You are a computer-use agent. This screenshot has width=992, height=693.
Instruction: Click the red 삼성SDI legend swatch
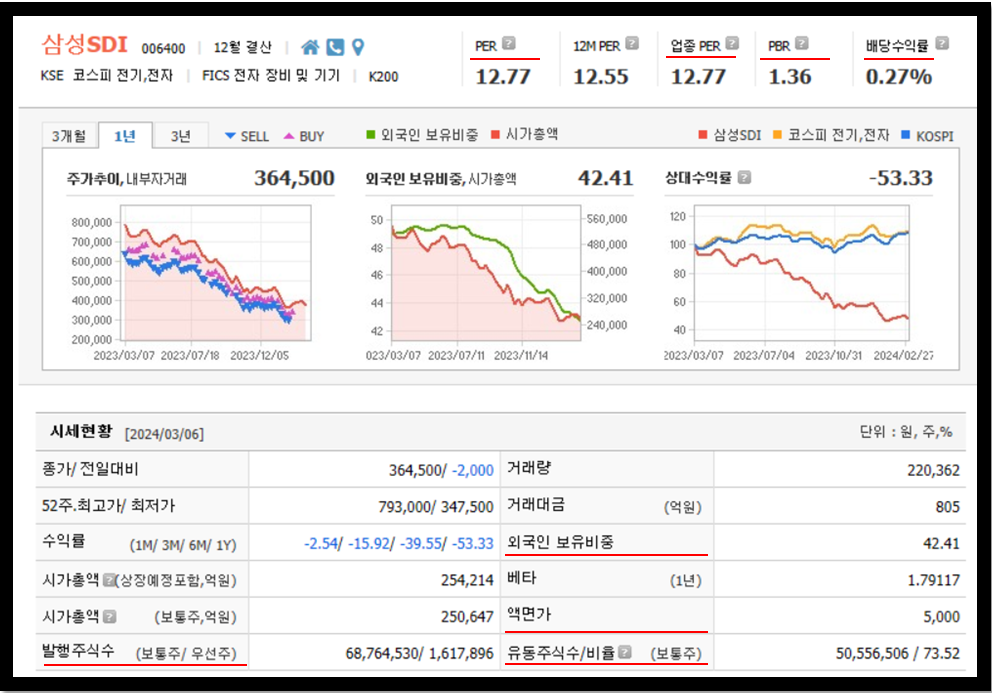coord(702,134)
